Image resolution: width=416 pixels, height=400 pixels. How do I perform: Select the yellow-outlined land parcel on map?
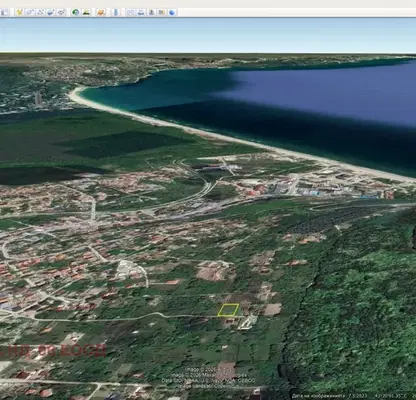pos(228,310)
